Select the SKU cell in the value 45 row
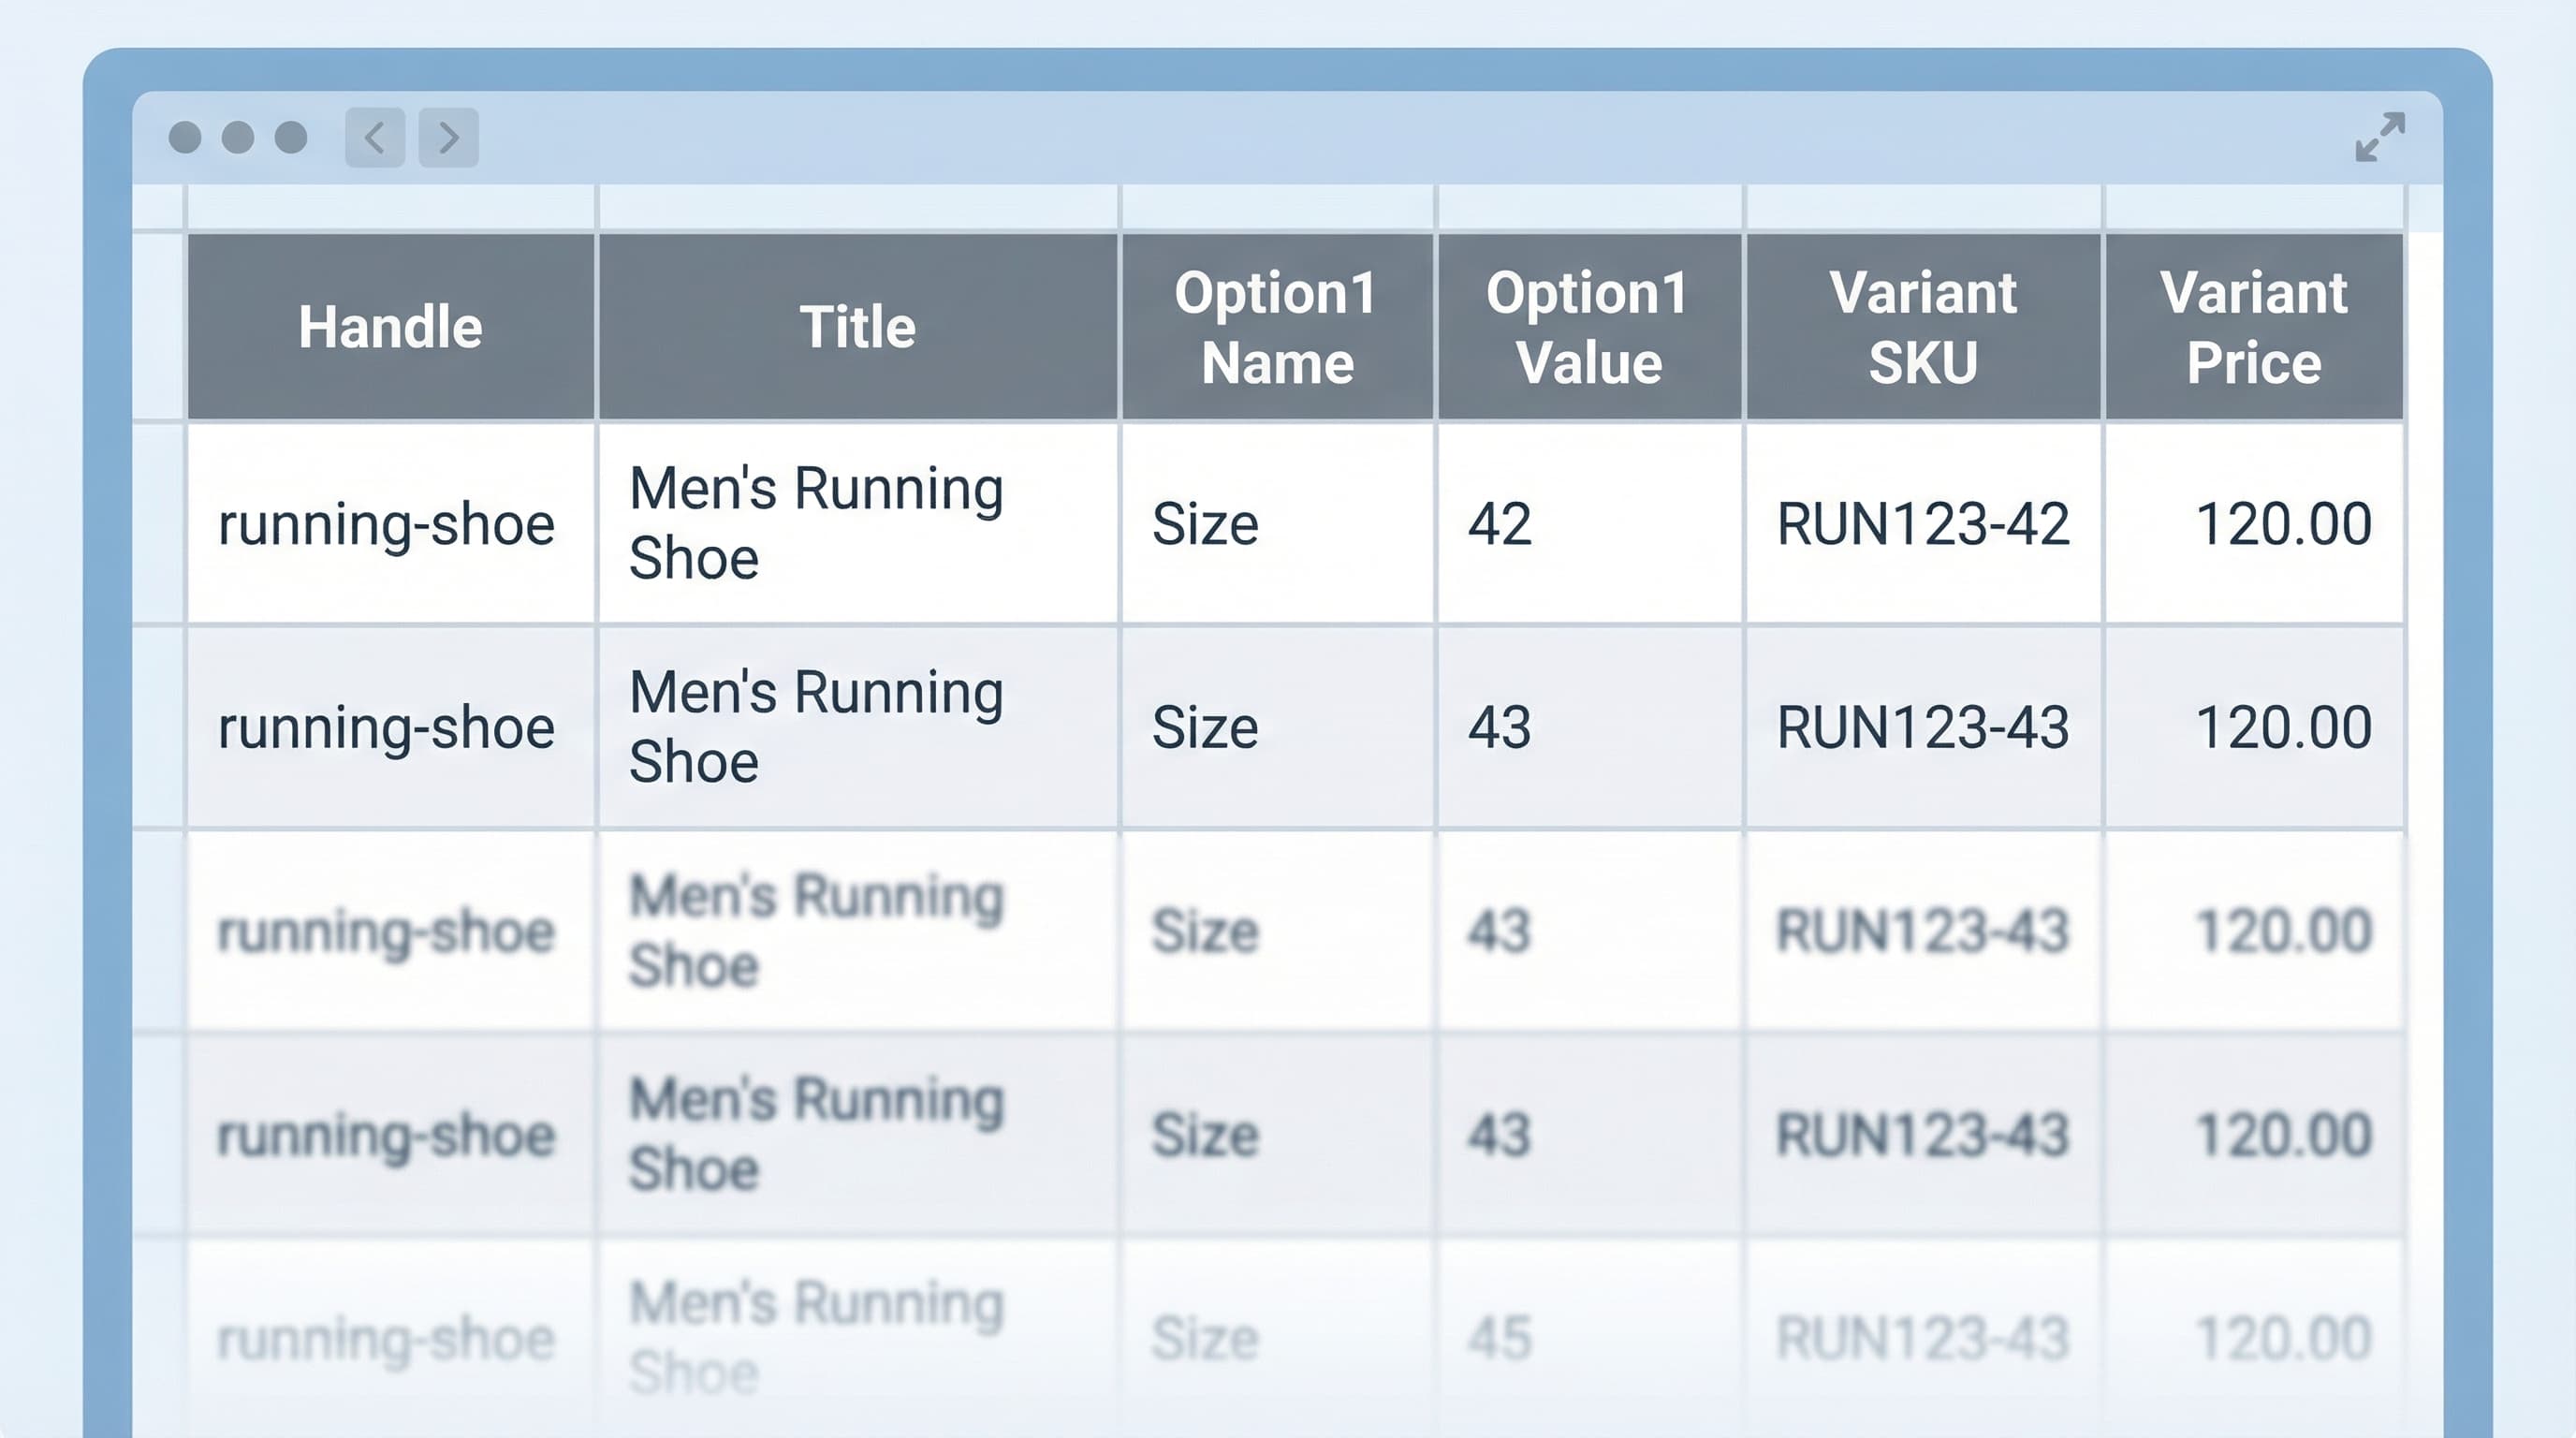 1922,1338
